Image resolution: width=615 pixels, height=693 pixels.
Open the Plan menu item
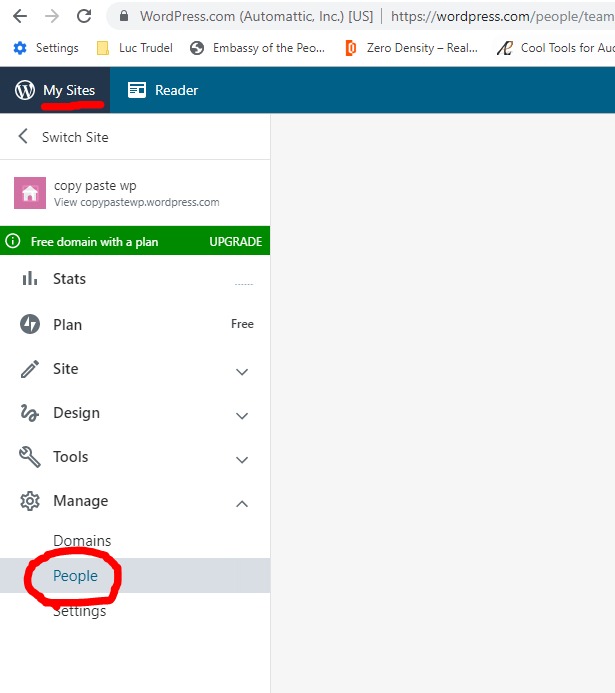tap(135, 324)
